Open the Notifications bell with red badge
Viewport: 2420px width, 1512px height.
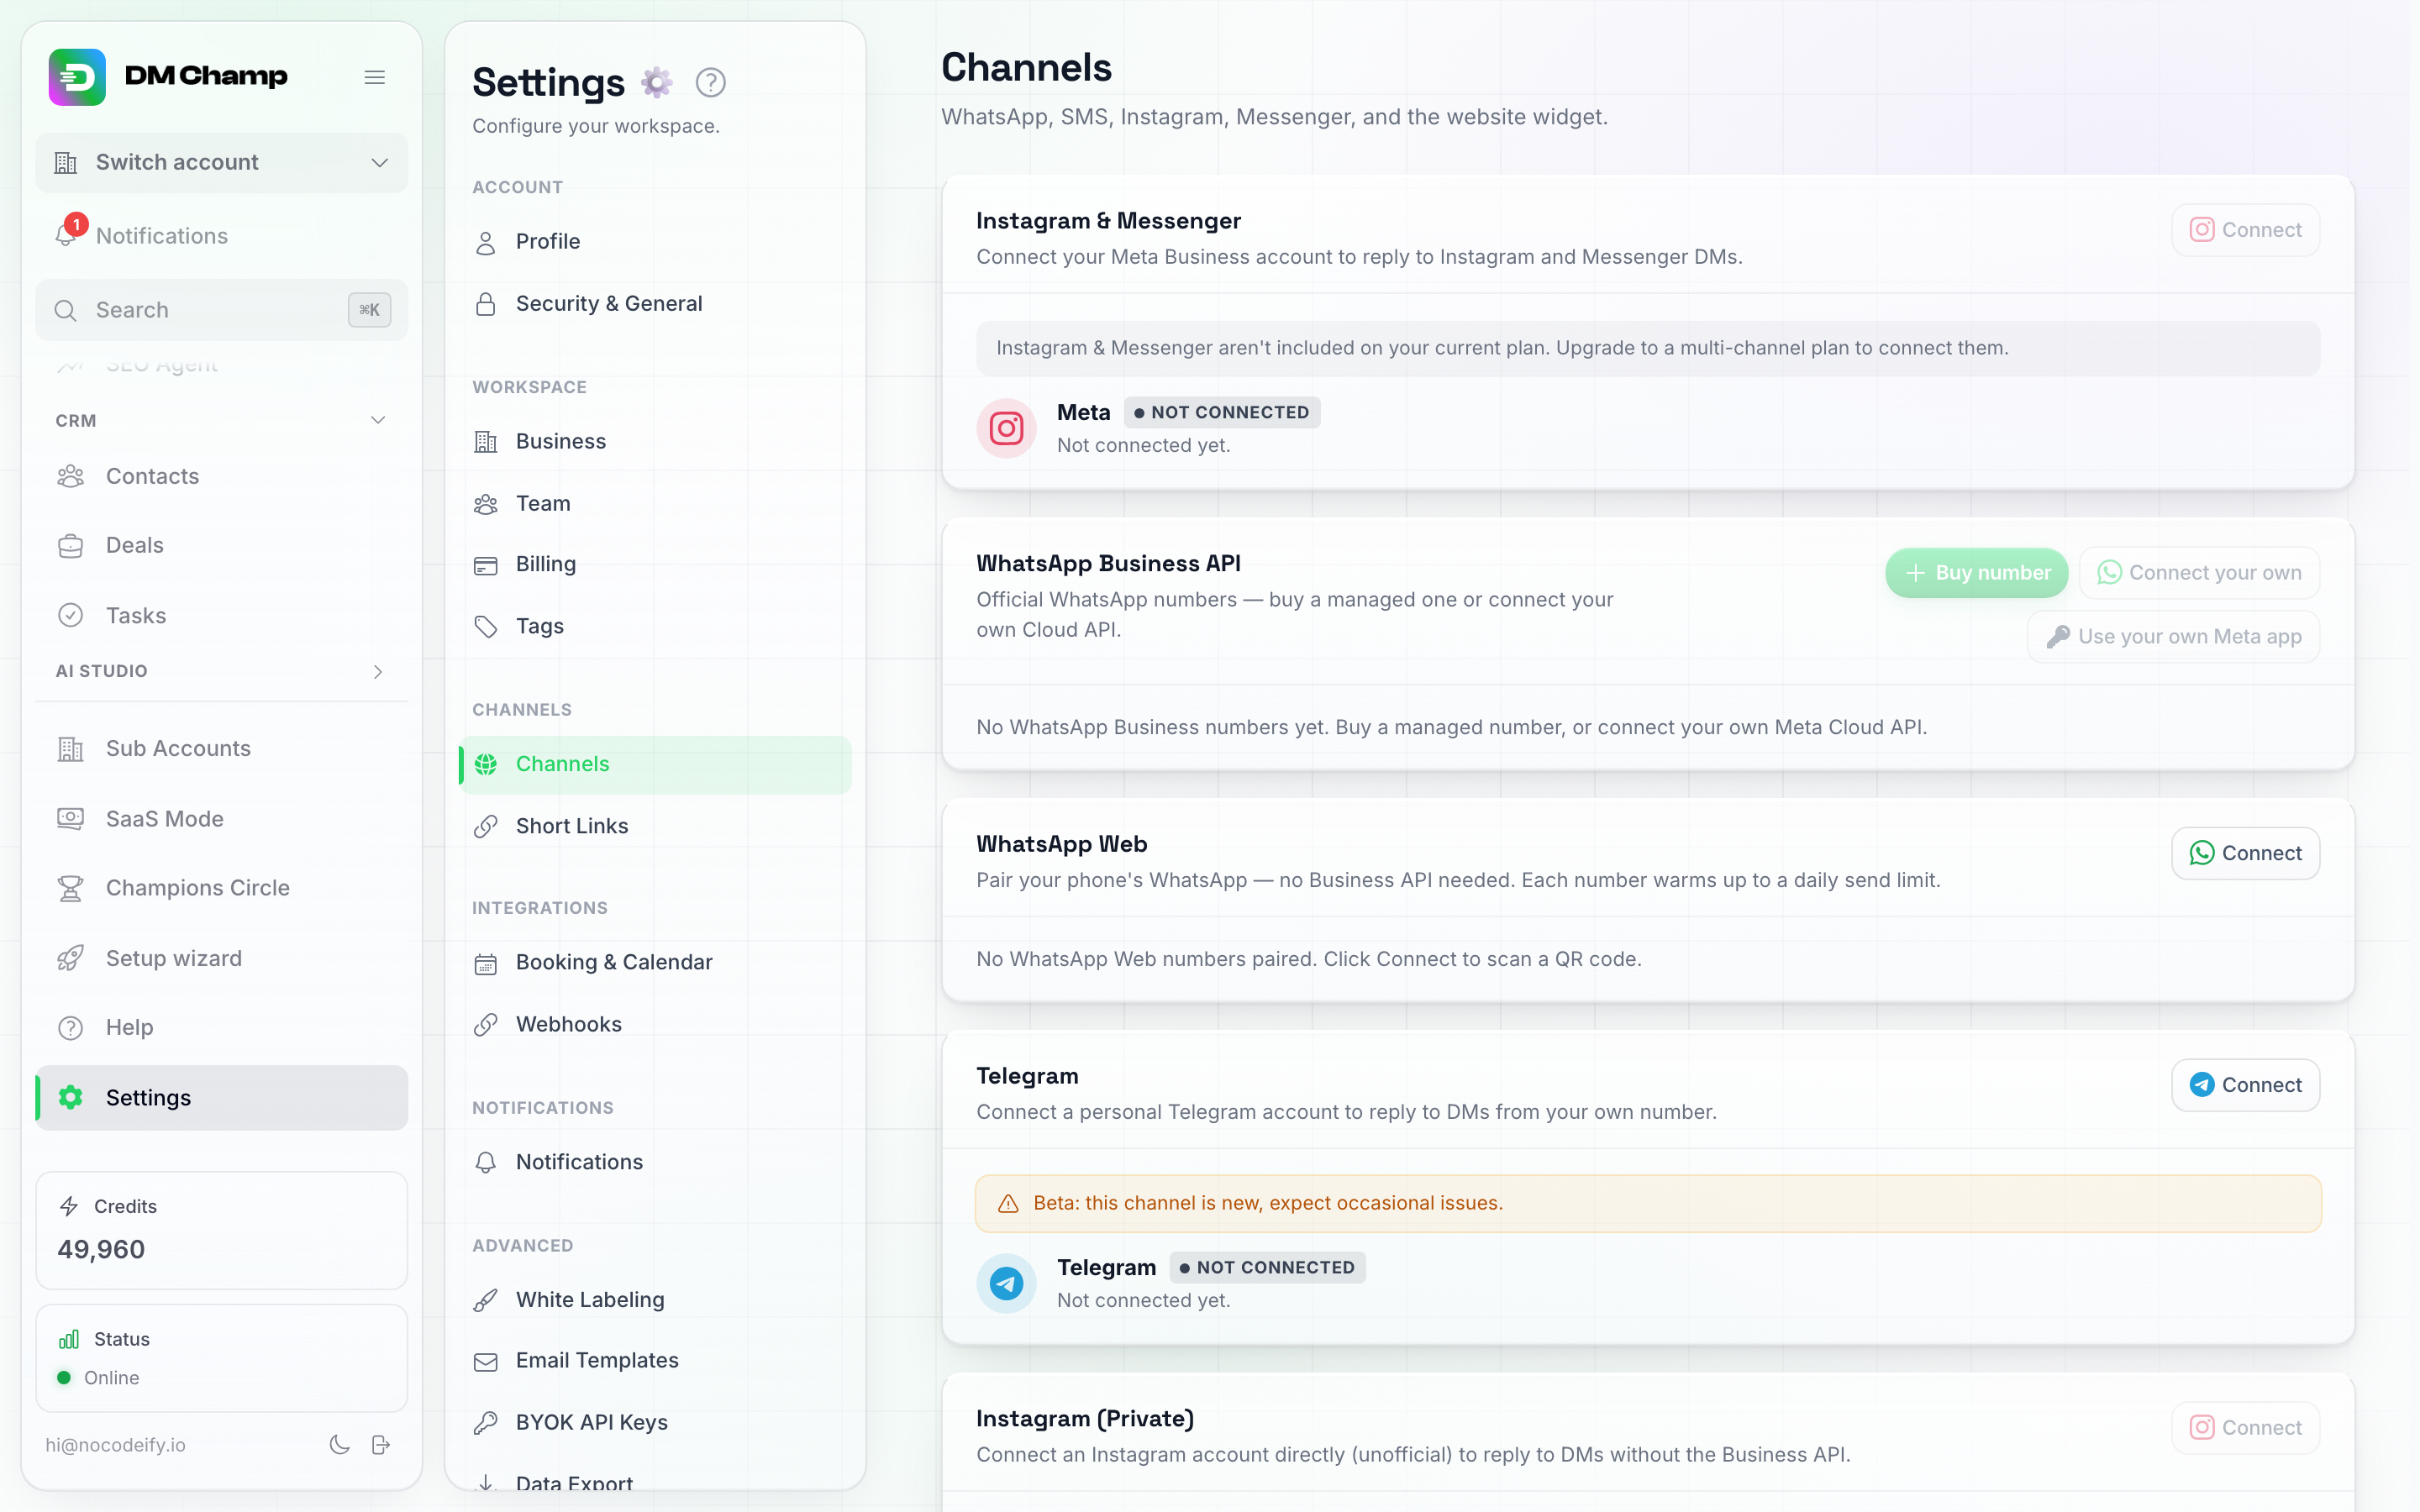point(67,234)
